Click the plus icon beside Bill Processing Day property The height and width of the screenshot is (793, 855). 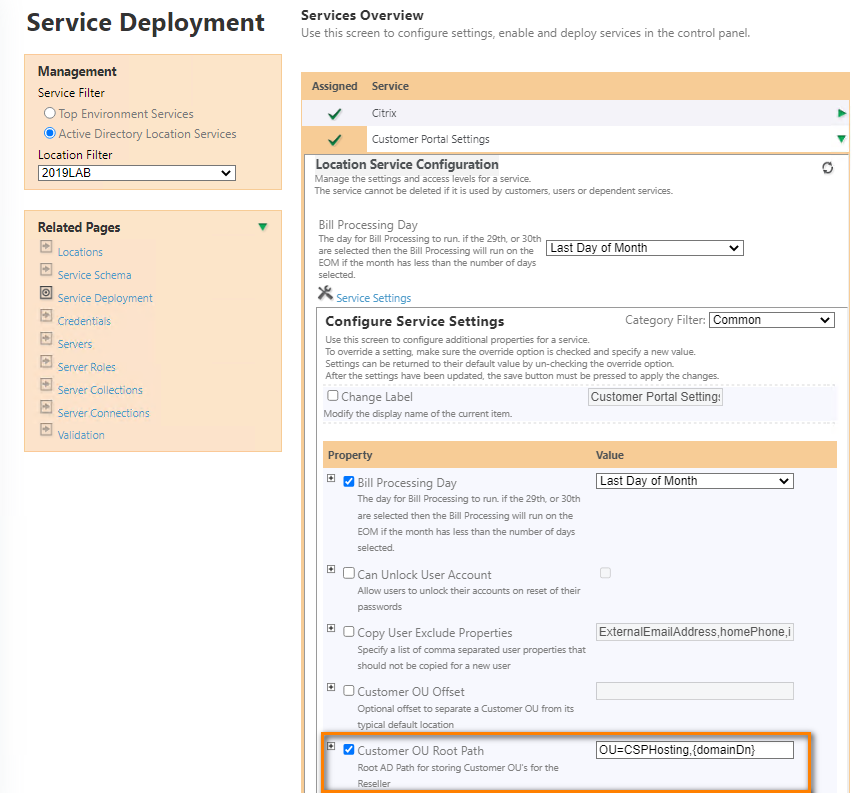[332, 479]
